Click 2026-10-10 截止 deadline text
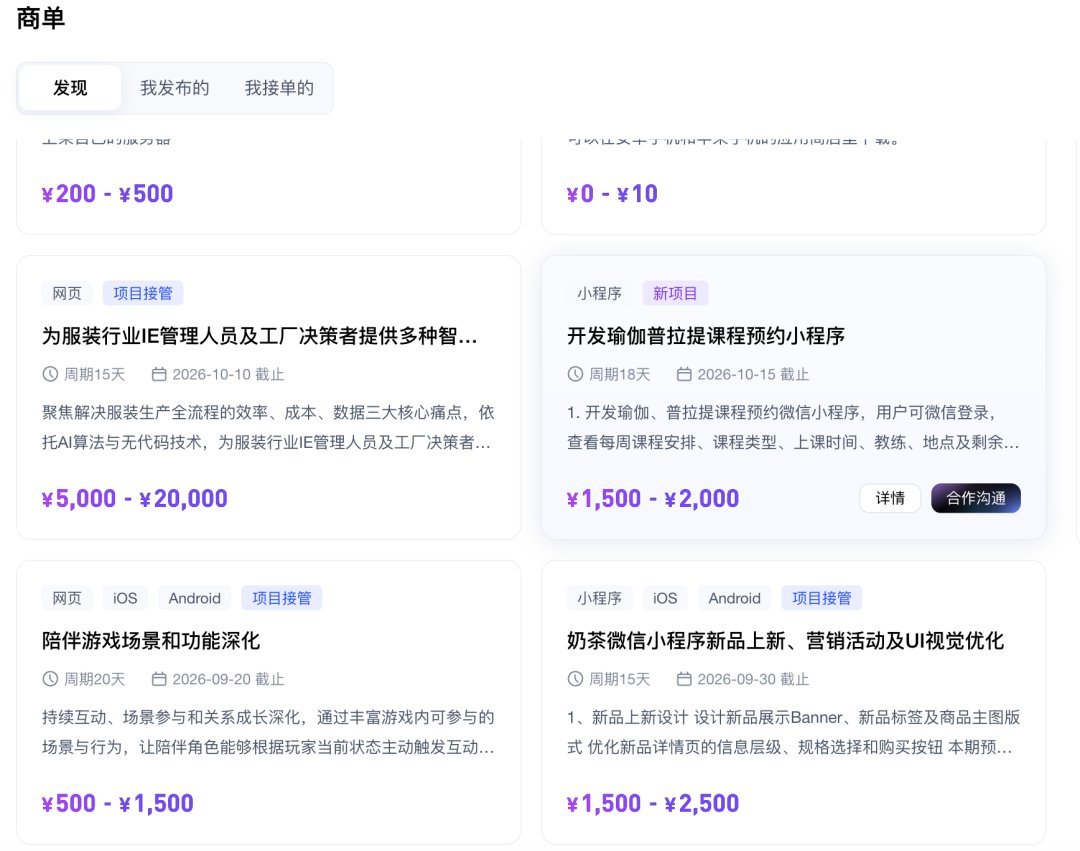 228,375
